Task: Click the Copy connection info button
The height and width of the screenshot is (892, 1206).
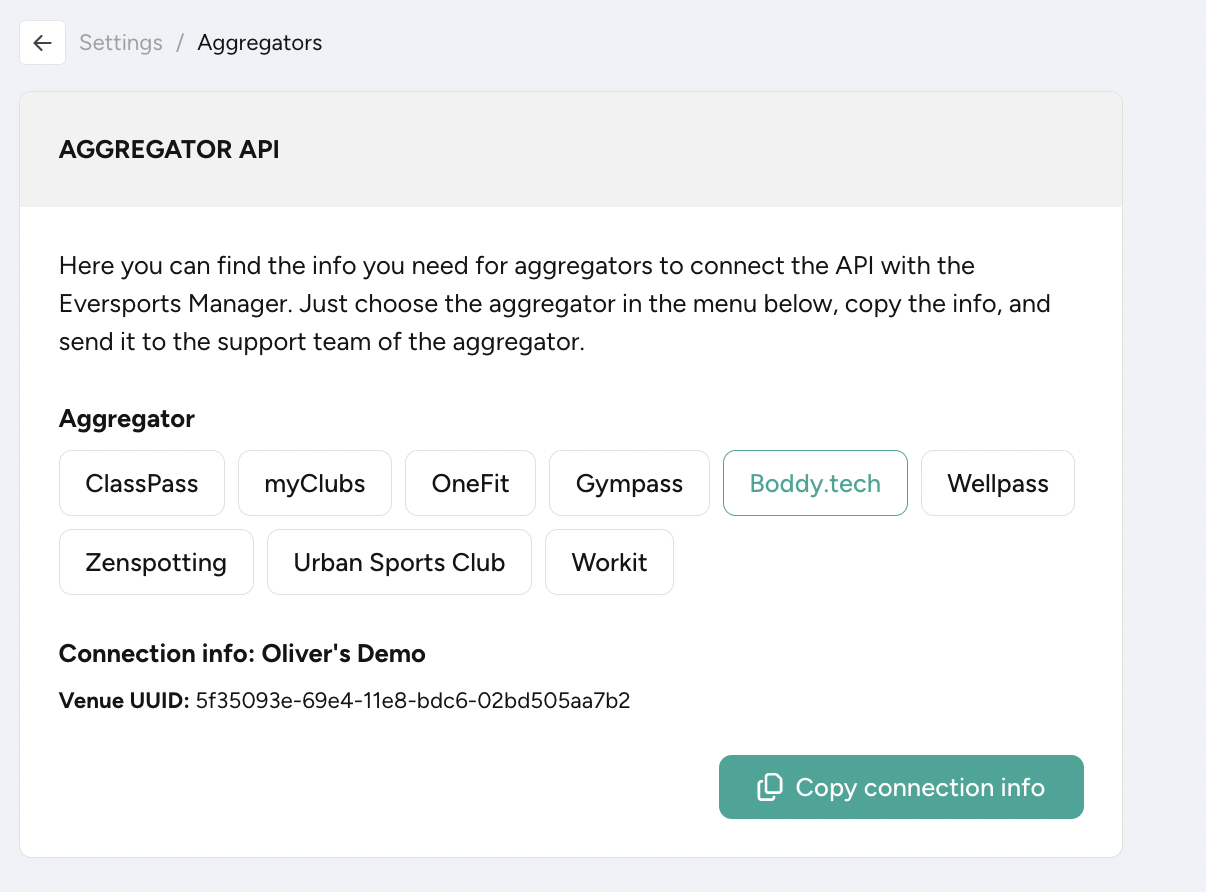Action: coord(901,787)
